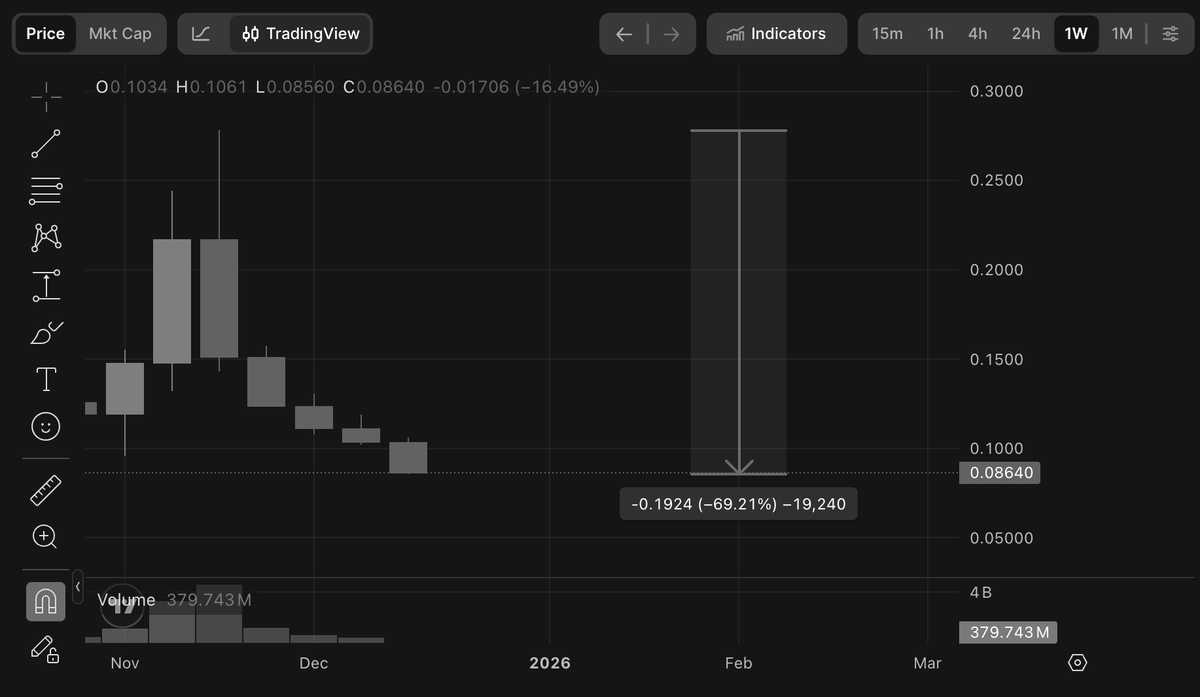This screenshot has height=697, width=1200.
Task: Open the Indicators panel
Action: click(x=776, y=34)
